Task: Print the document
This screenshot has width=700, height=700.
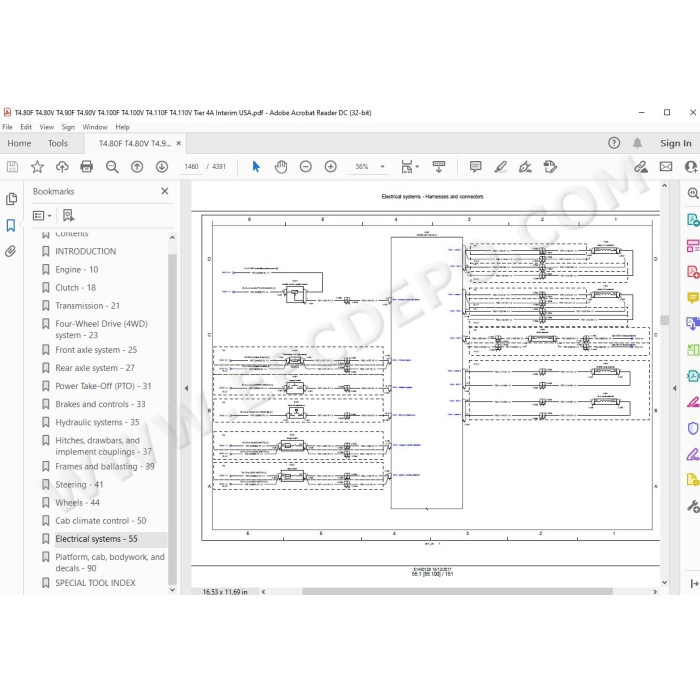Action: (87, 167)
